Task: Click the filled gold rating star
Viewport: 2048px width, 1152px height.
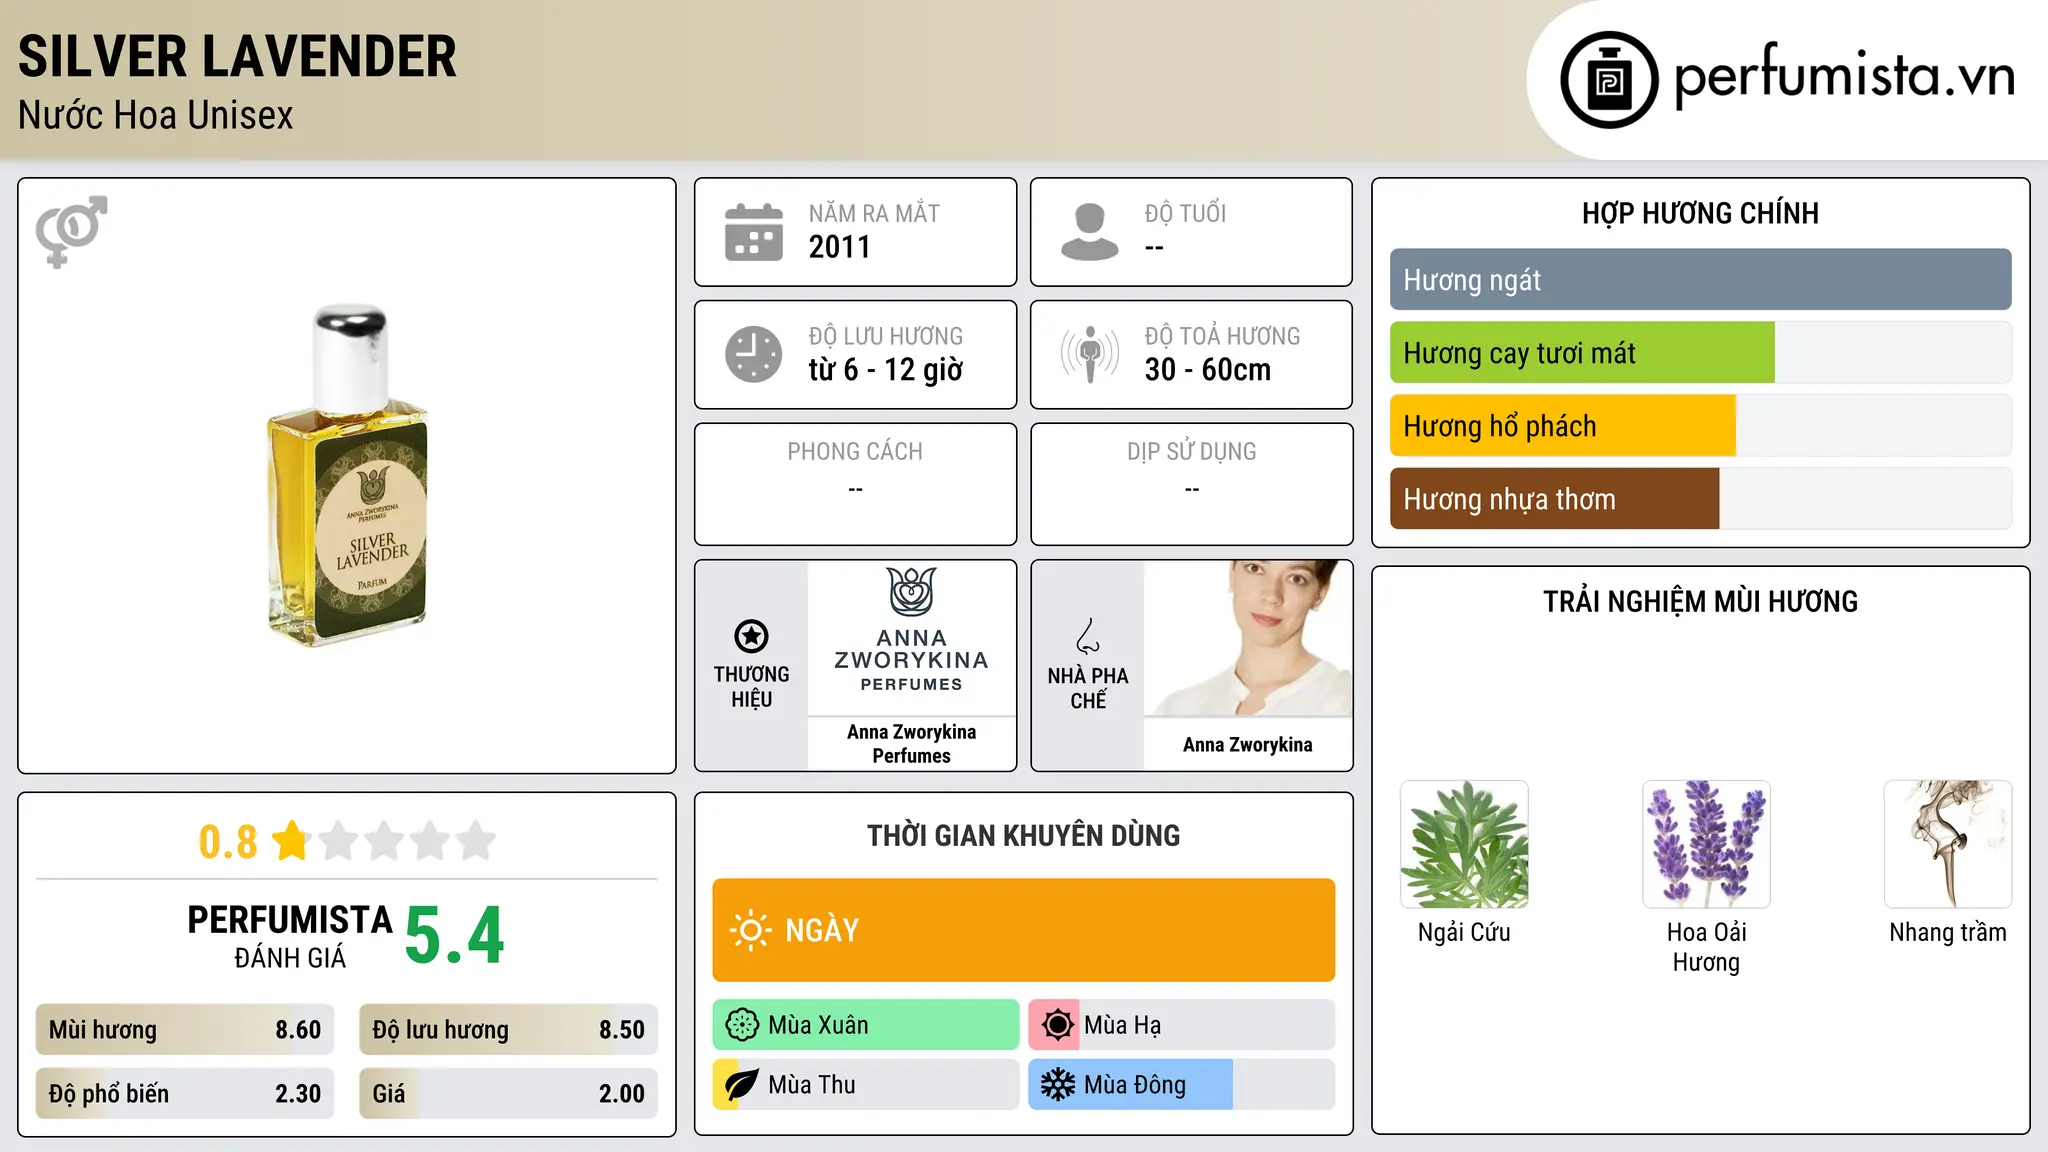Action: click(x=291, y=841)
